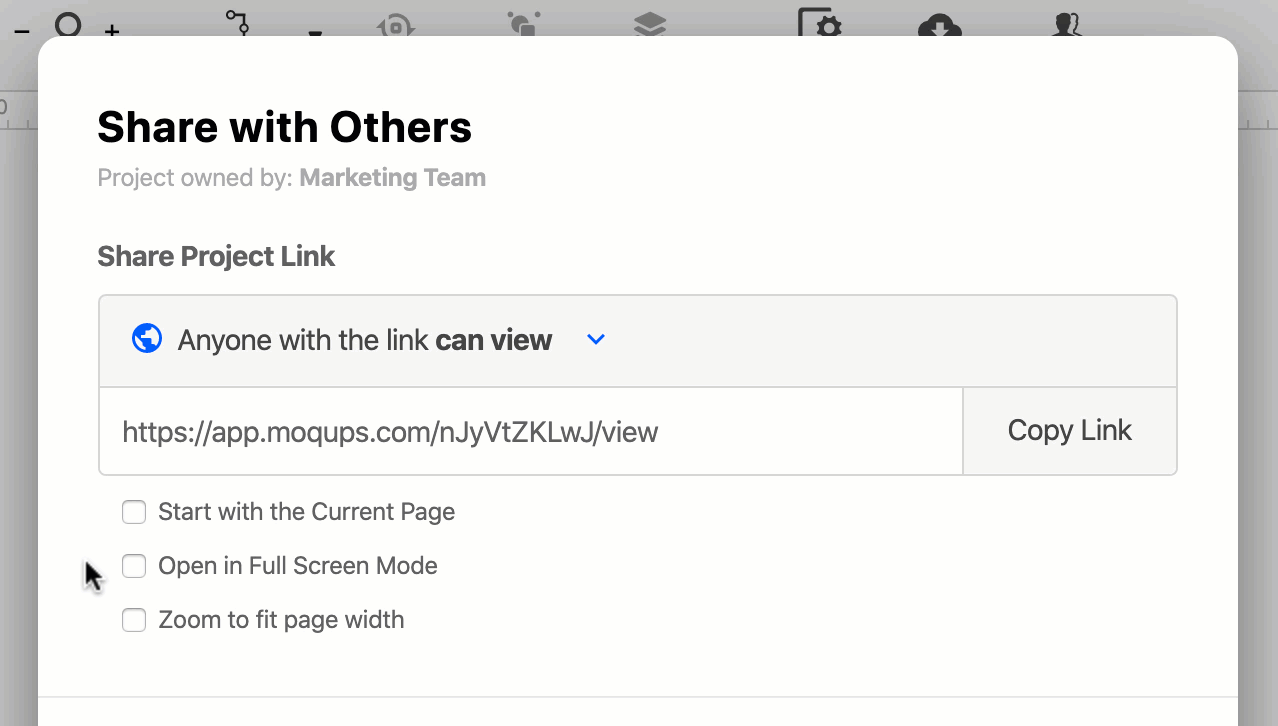Expand the link permission chevron
This screenshot has height=726, width=1278.
[595, 339]
